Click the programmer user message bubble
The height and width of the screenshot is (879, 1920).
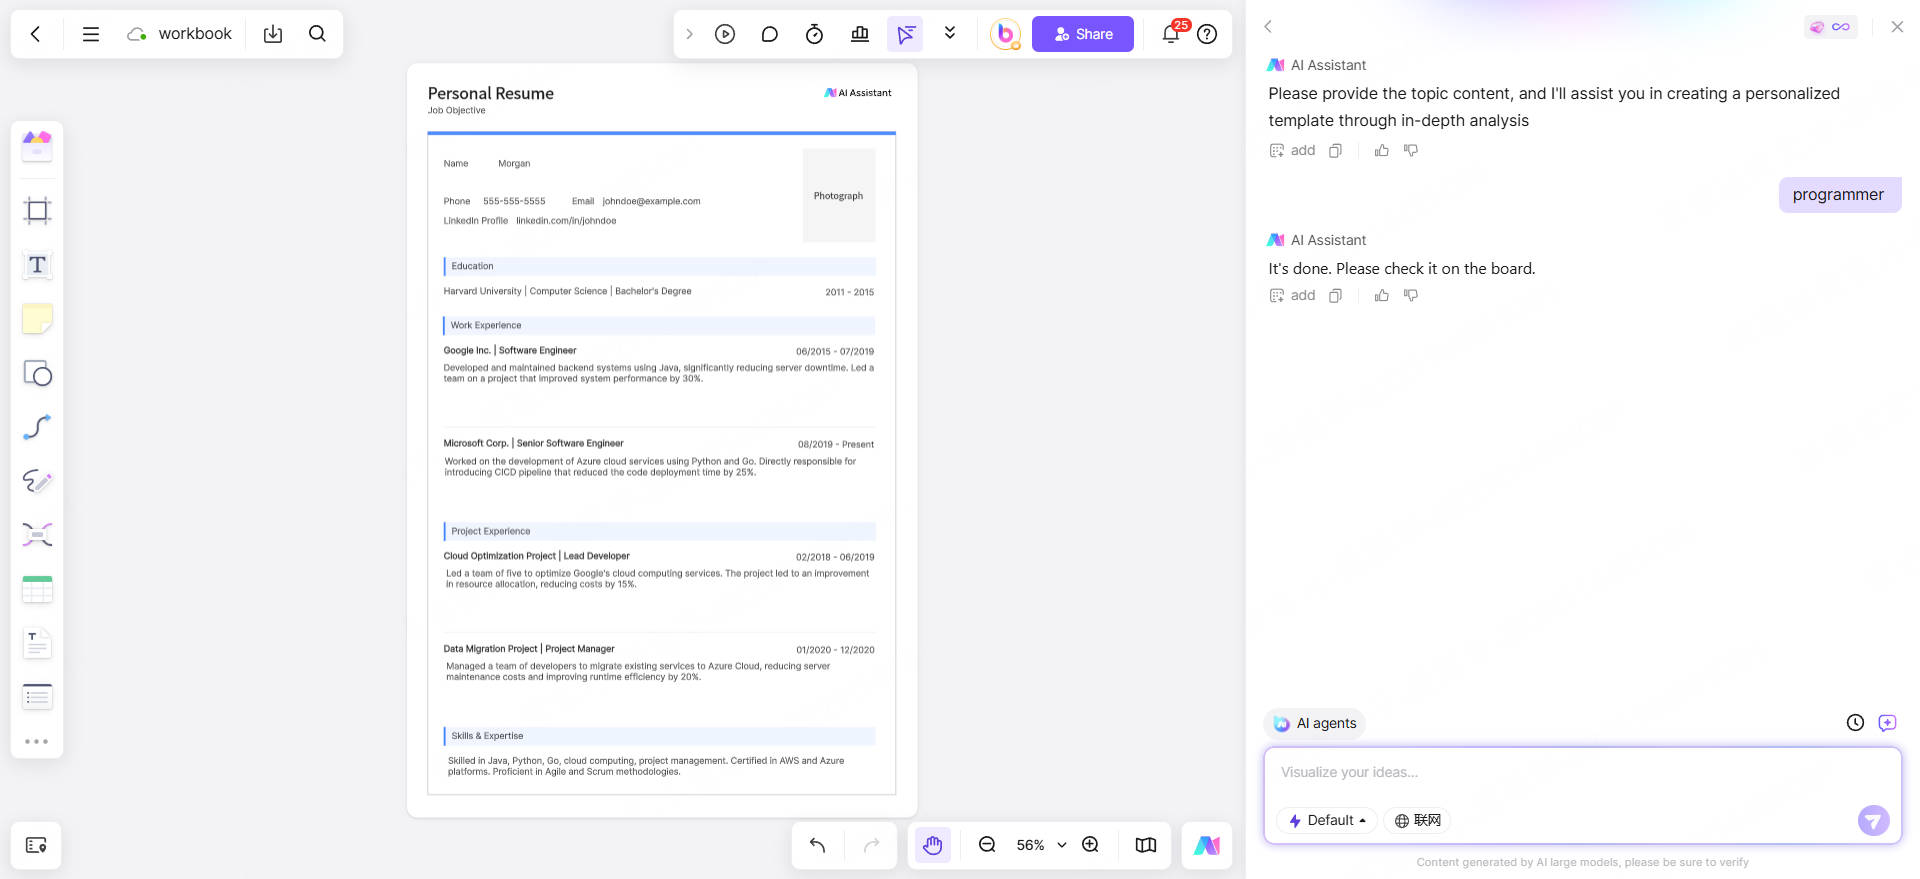click(x=1839, y=195)
